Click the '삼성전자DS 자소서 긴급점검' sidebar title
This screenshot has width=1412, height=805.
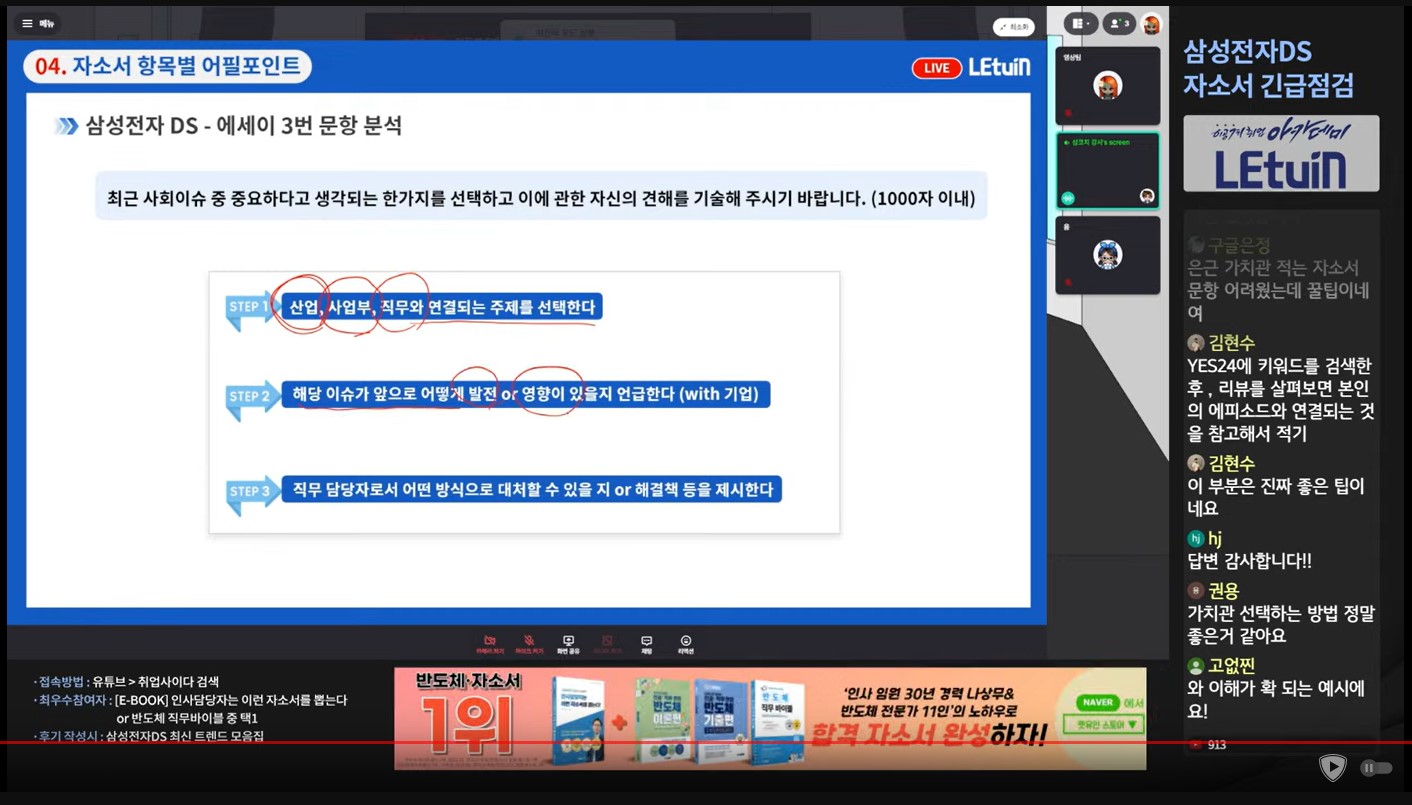point(1268,69)
